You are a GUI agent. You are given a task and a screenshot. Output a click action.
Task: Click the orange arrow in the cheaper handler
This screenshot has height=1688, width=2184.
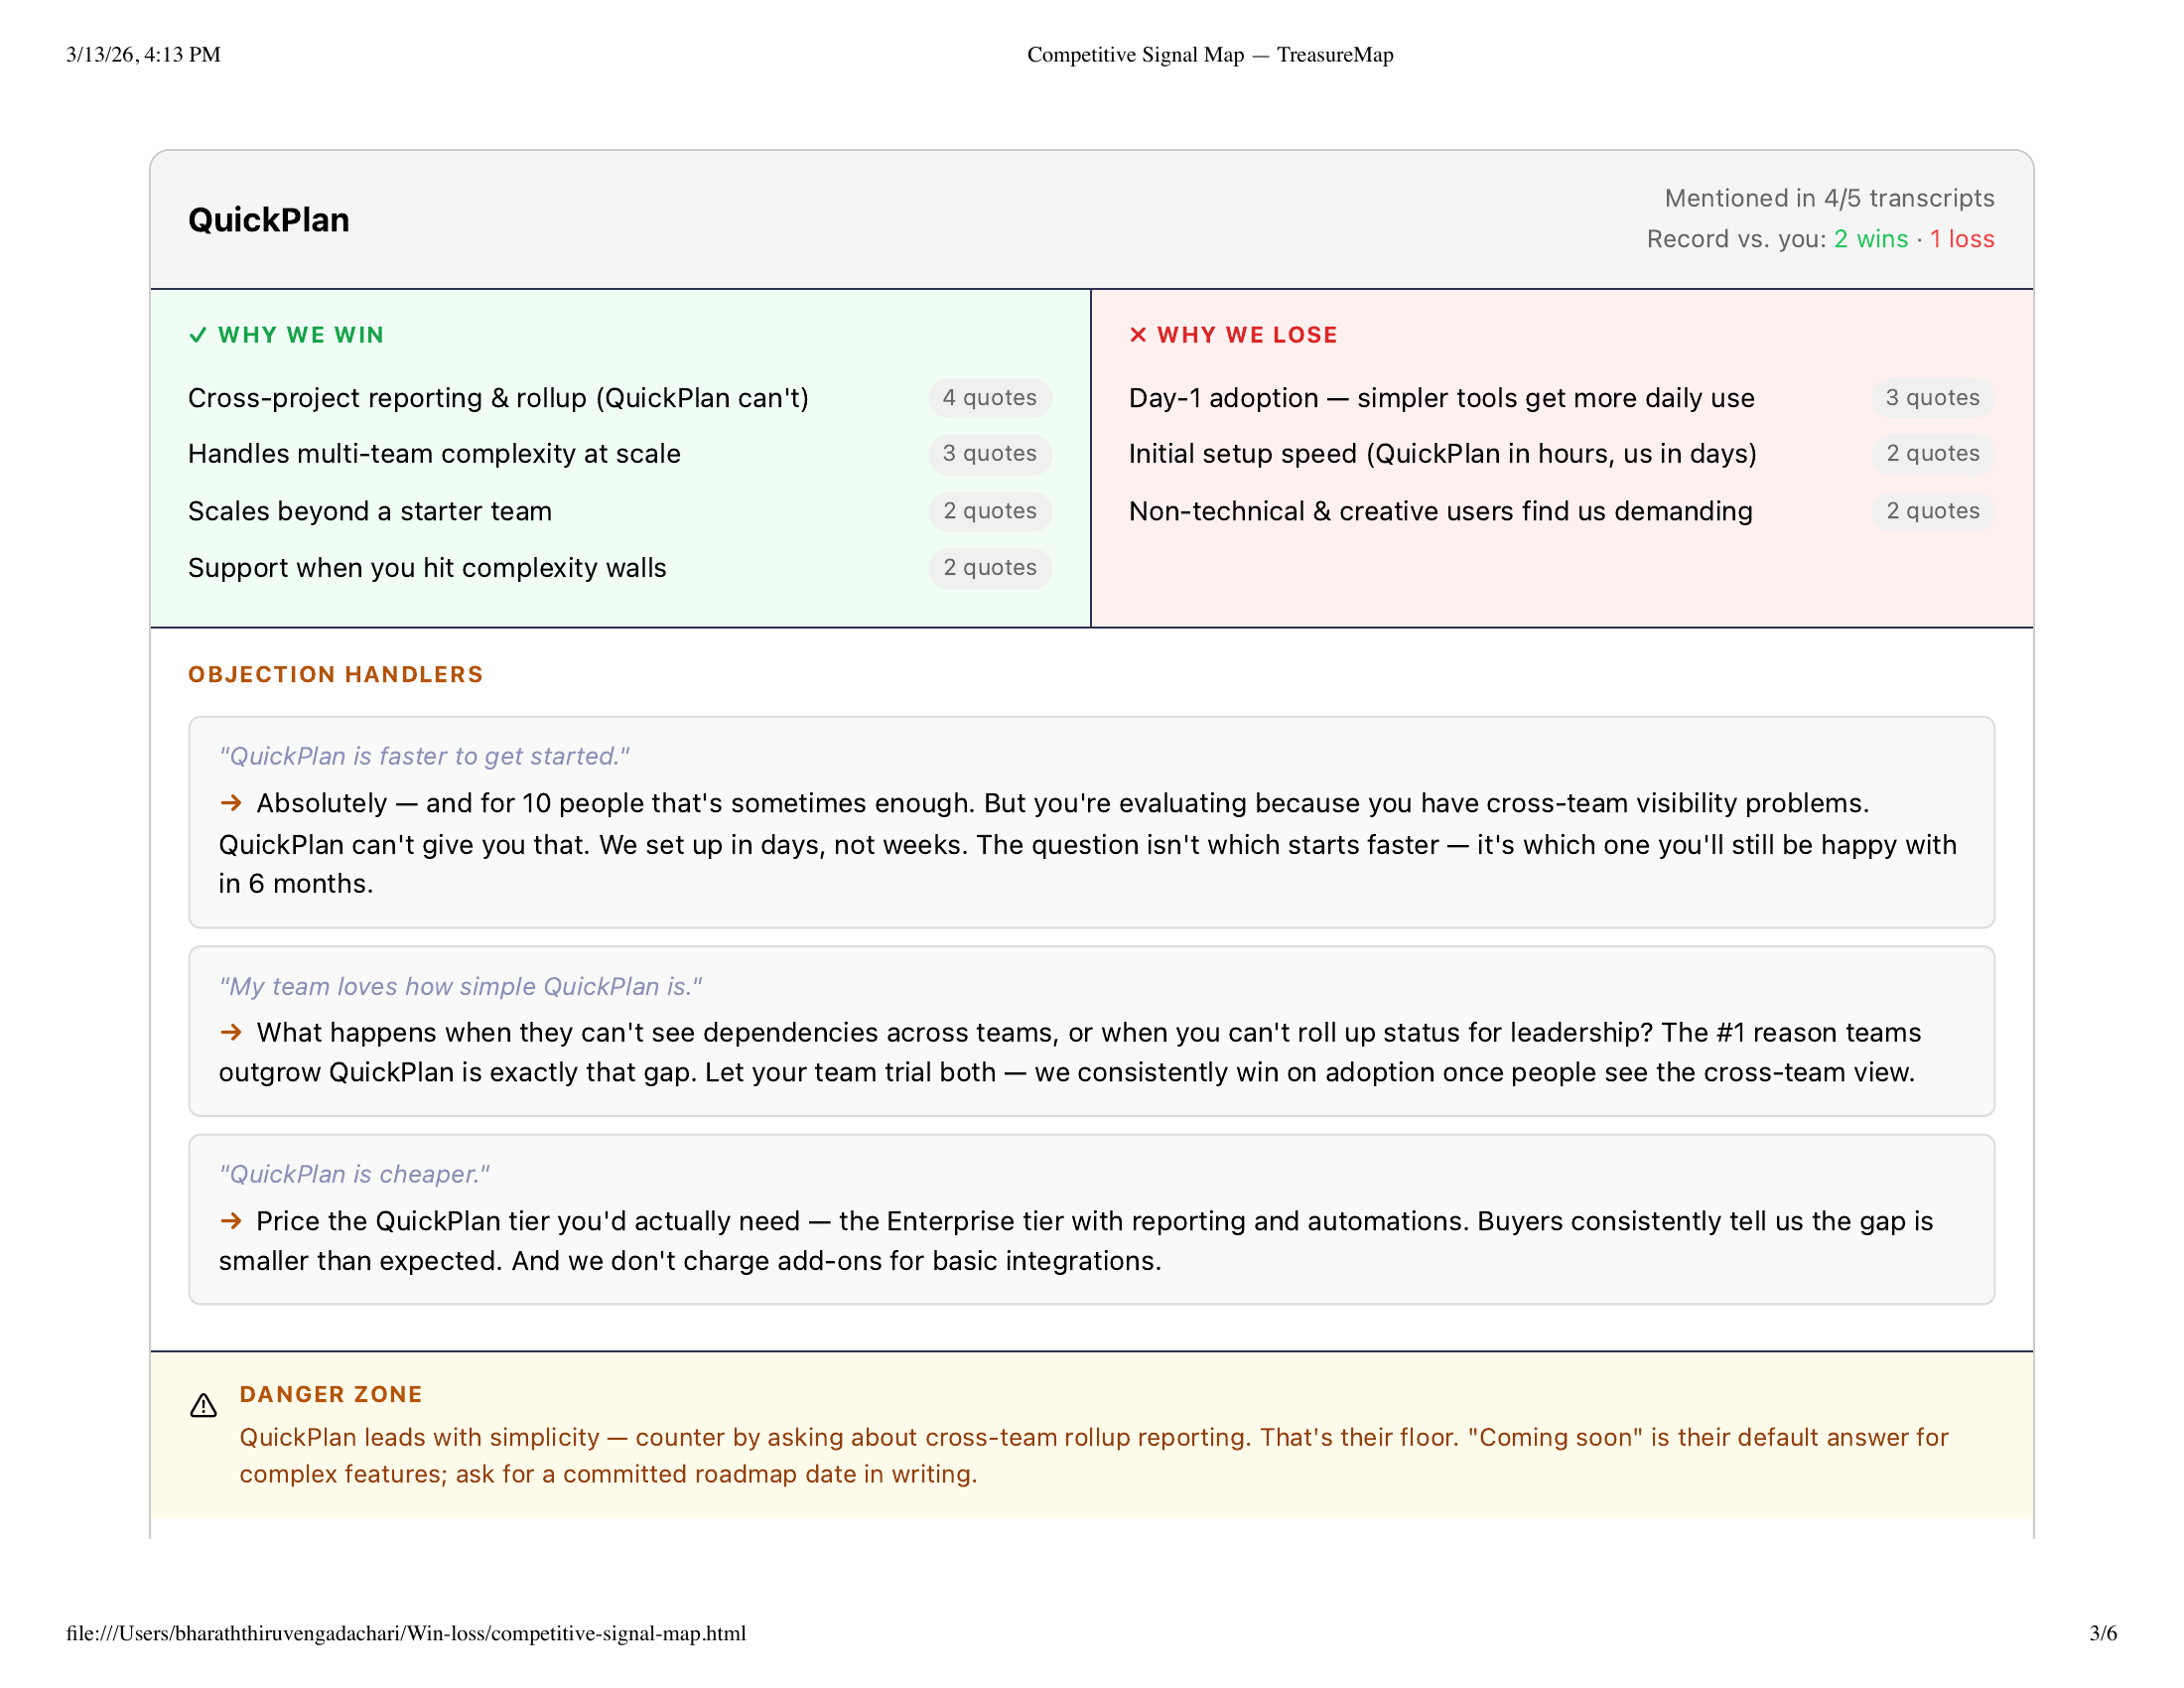231,1221
